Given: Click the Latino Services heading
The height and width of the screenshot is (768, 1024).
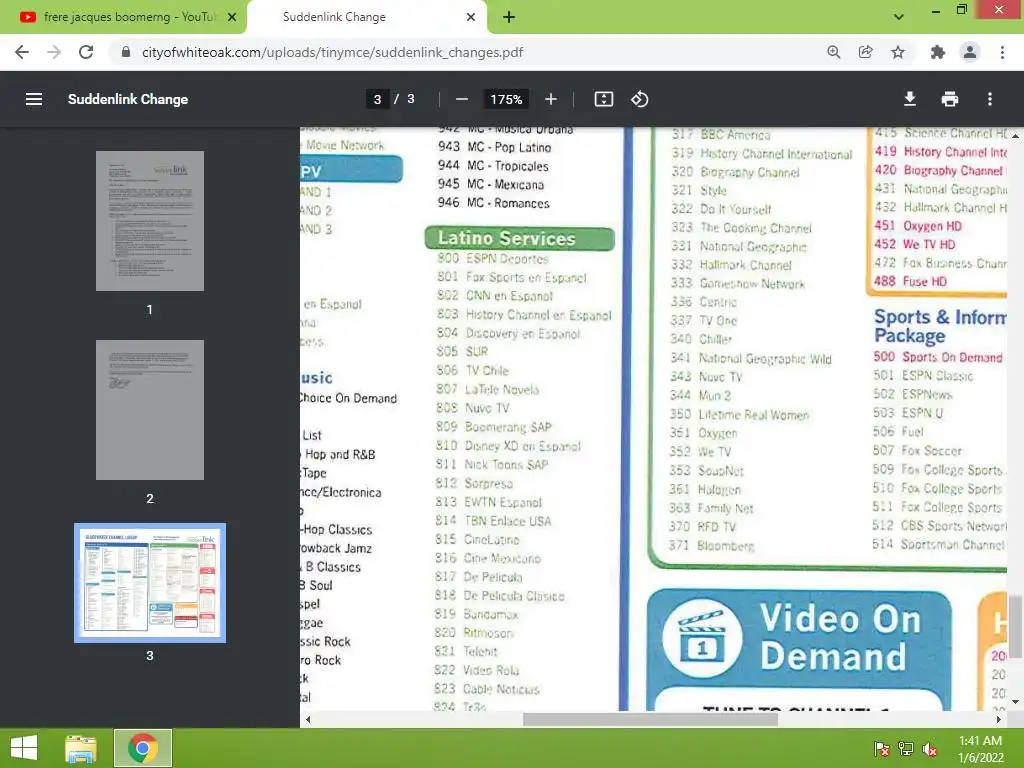Looking at the screenshot, I should (x=520, y=238).
